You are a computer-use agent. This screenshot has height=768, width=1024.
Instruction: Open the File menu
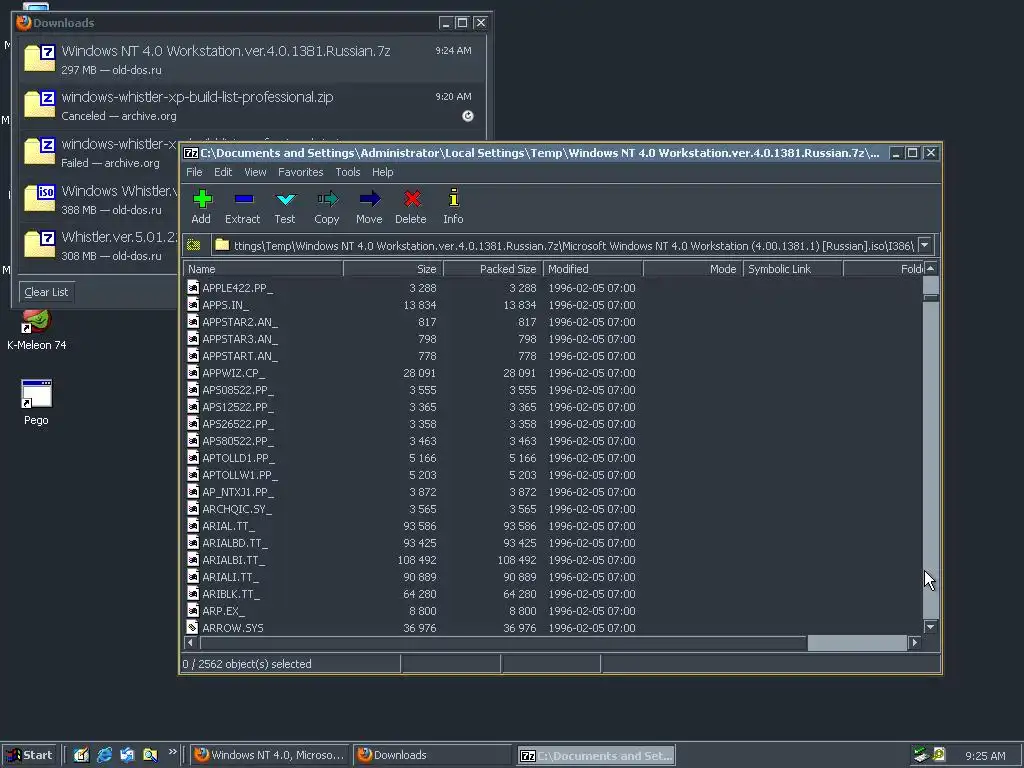coord(194,172)
